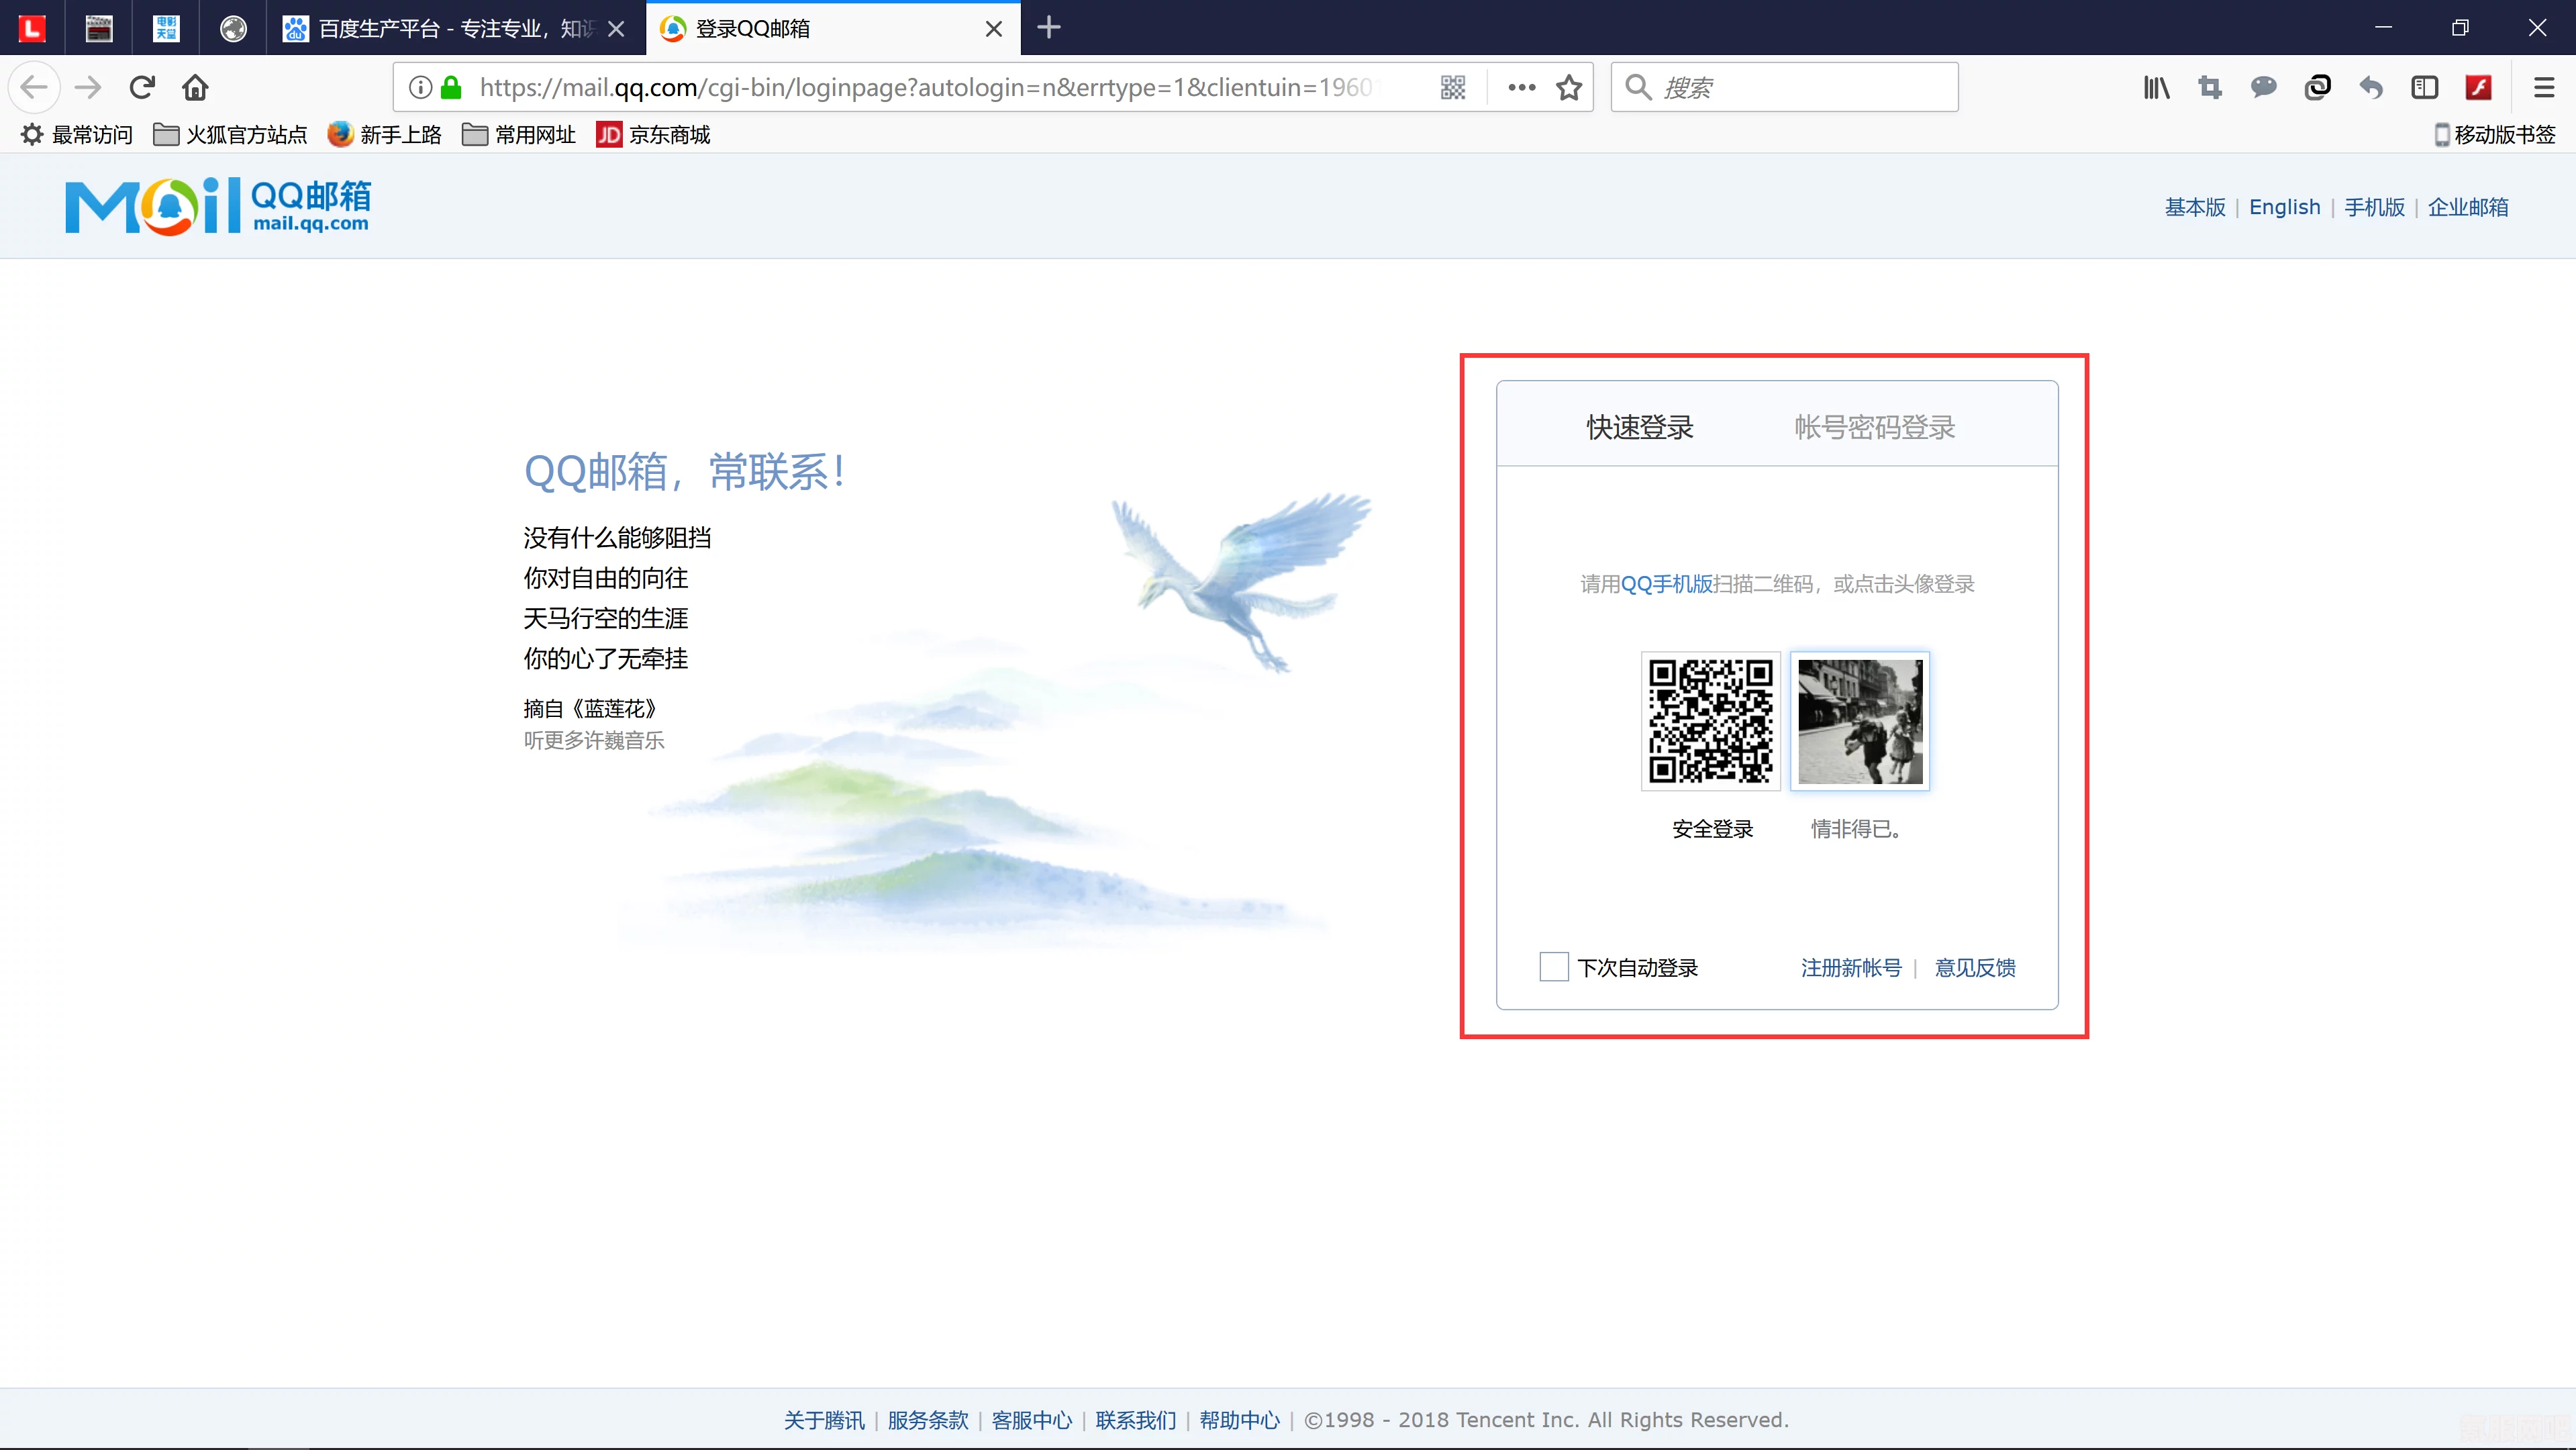Open the 手机版 link
2576x1450 pixels.
tap(2375, 207)
